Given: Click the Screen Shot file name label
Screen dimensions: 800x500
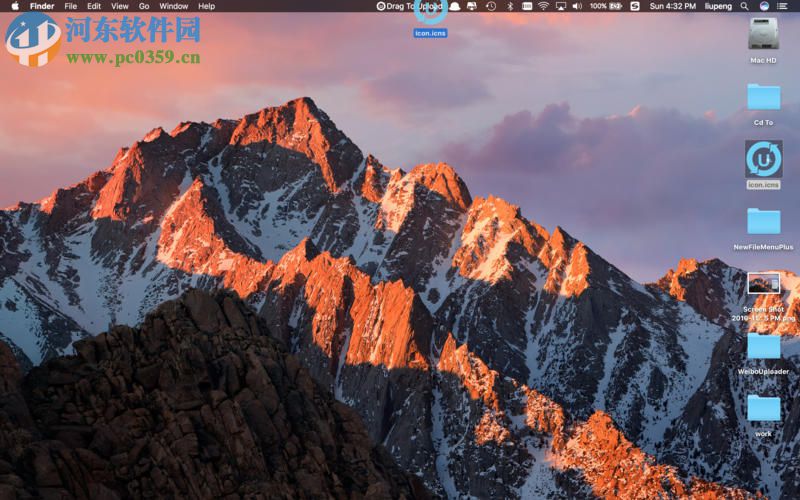Looking at the screenshot, I should point(763,313).
